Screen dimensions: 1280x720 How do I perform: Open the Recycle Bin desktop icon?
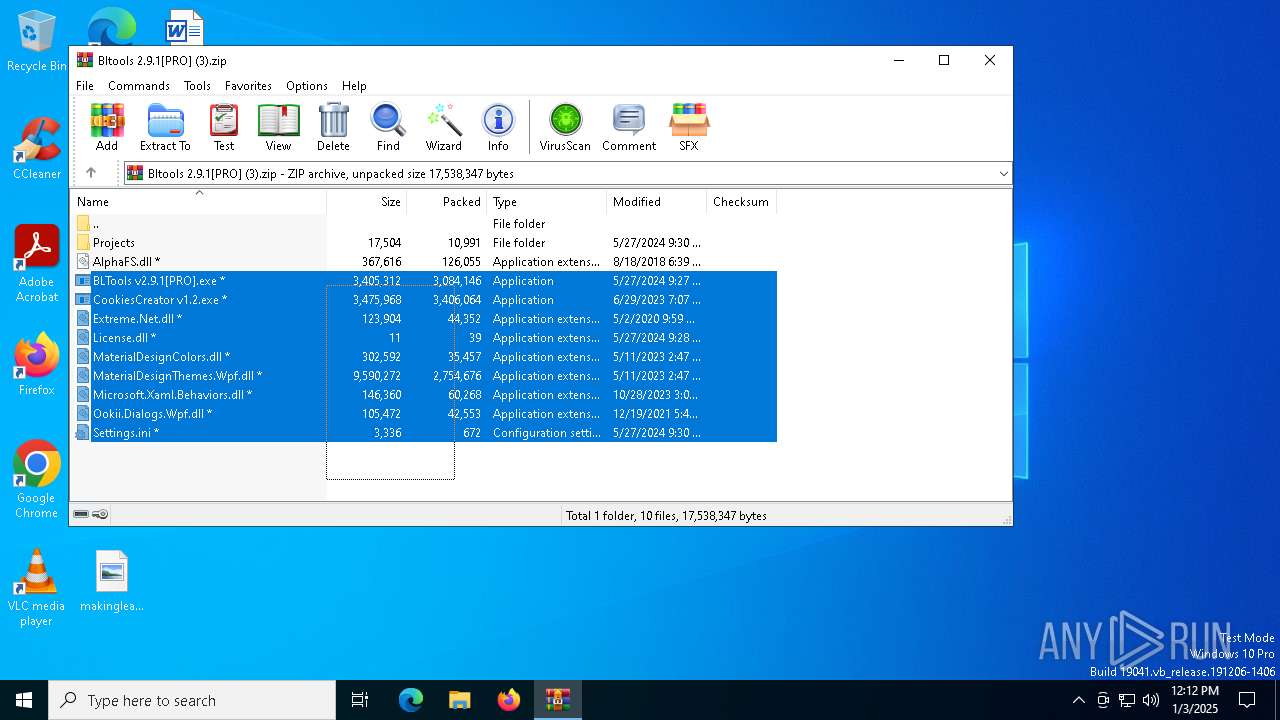tap(37, 41)
